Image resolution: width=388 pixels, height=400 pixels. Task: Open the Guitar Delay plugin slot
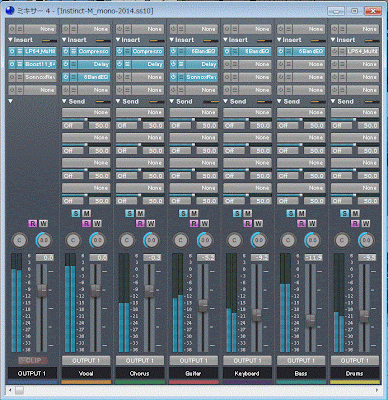[201, 64]
